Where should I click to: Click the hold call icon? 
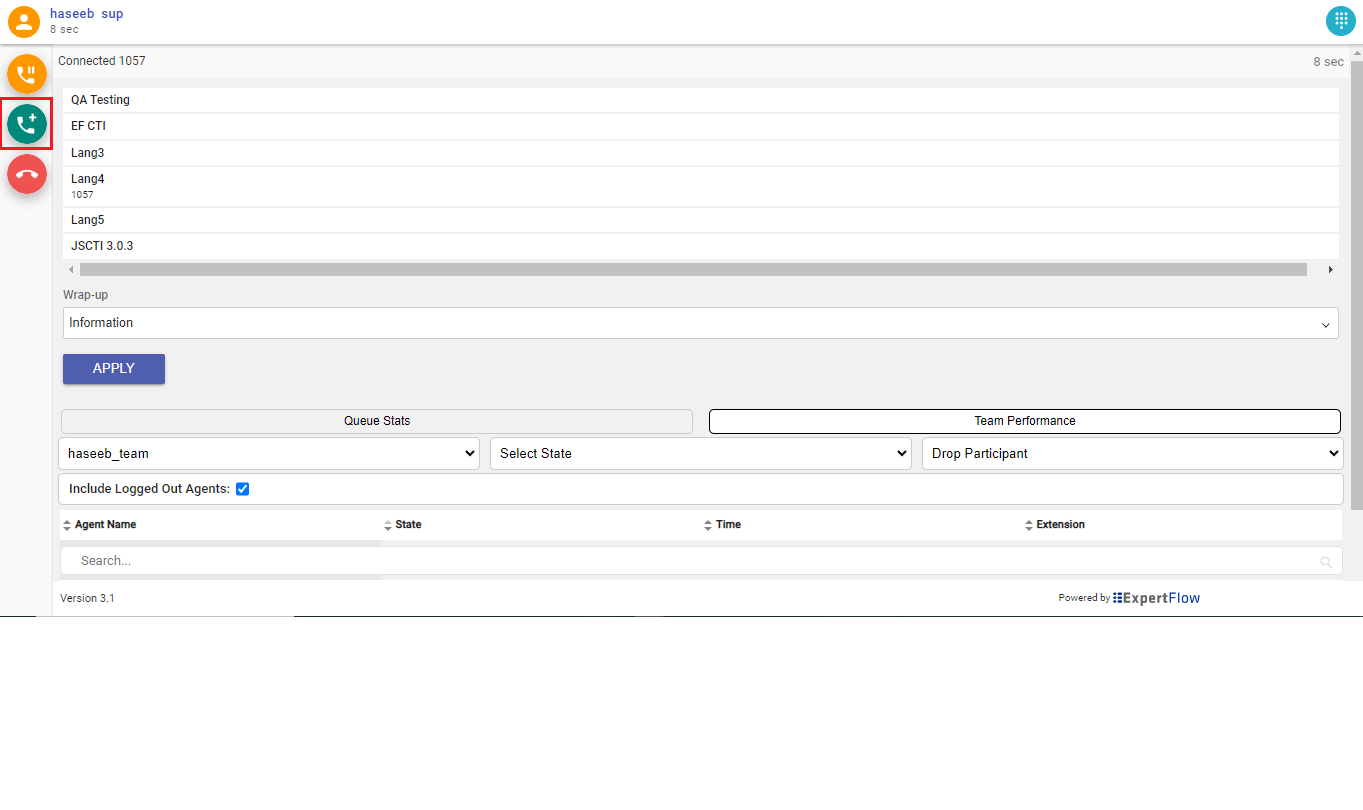pyautogui.click(x=27, y=74)
